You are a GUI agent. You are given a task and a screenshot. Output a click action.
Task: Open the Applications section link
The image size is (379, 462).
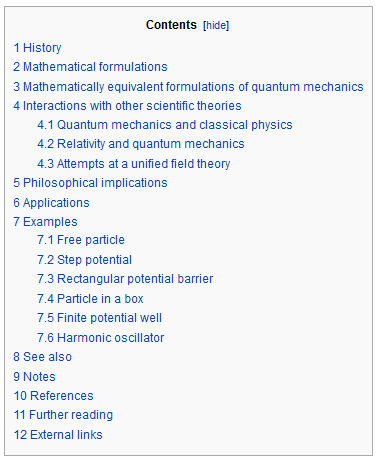[51, 203]
